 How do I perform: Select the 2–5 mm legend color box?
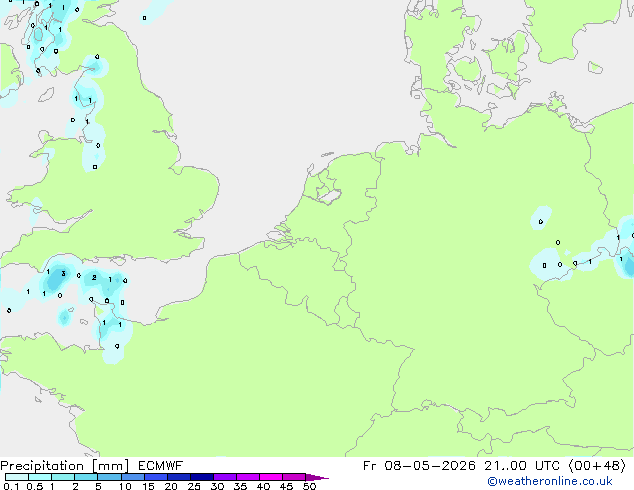coord(86,477)
